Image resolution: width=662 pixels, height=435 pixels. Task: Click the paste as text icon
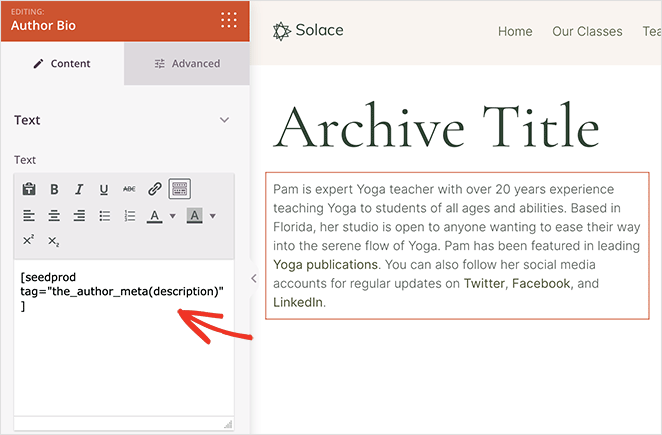click(x=29, y=189)
